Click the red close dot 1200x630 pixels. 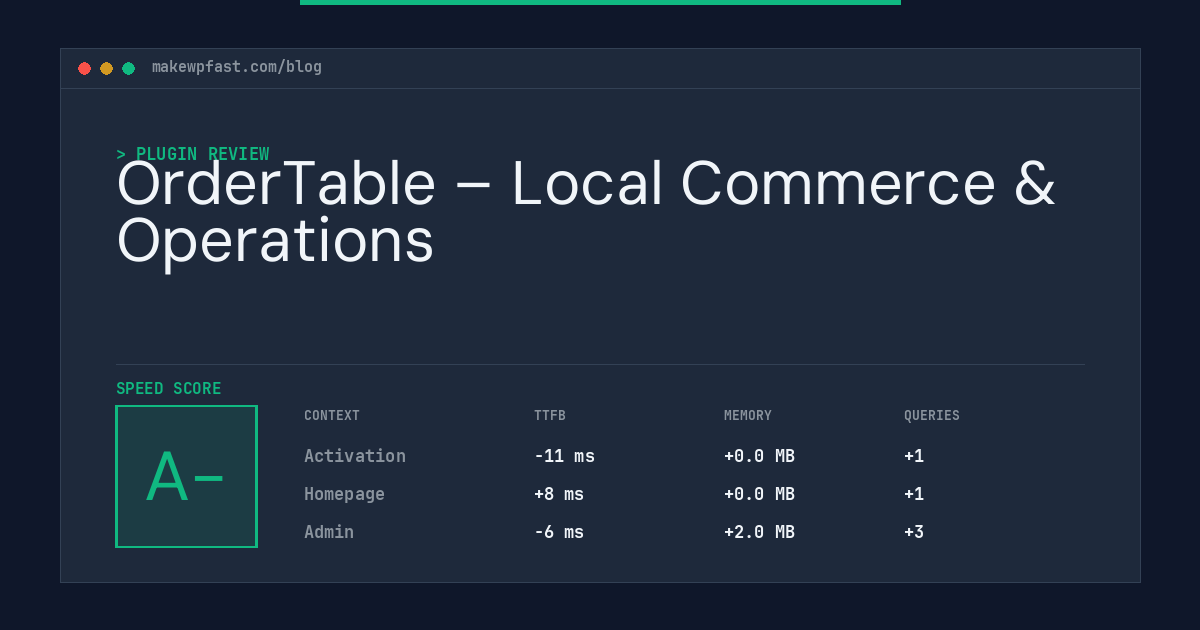(x=85, y=69)
